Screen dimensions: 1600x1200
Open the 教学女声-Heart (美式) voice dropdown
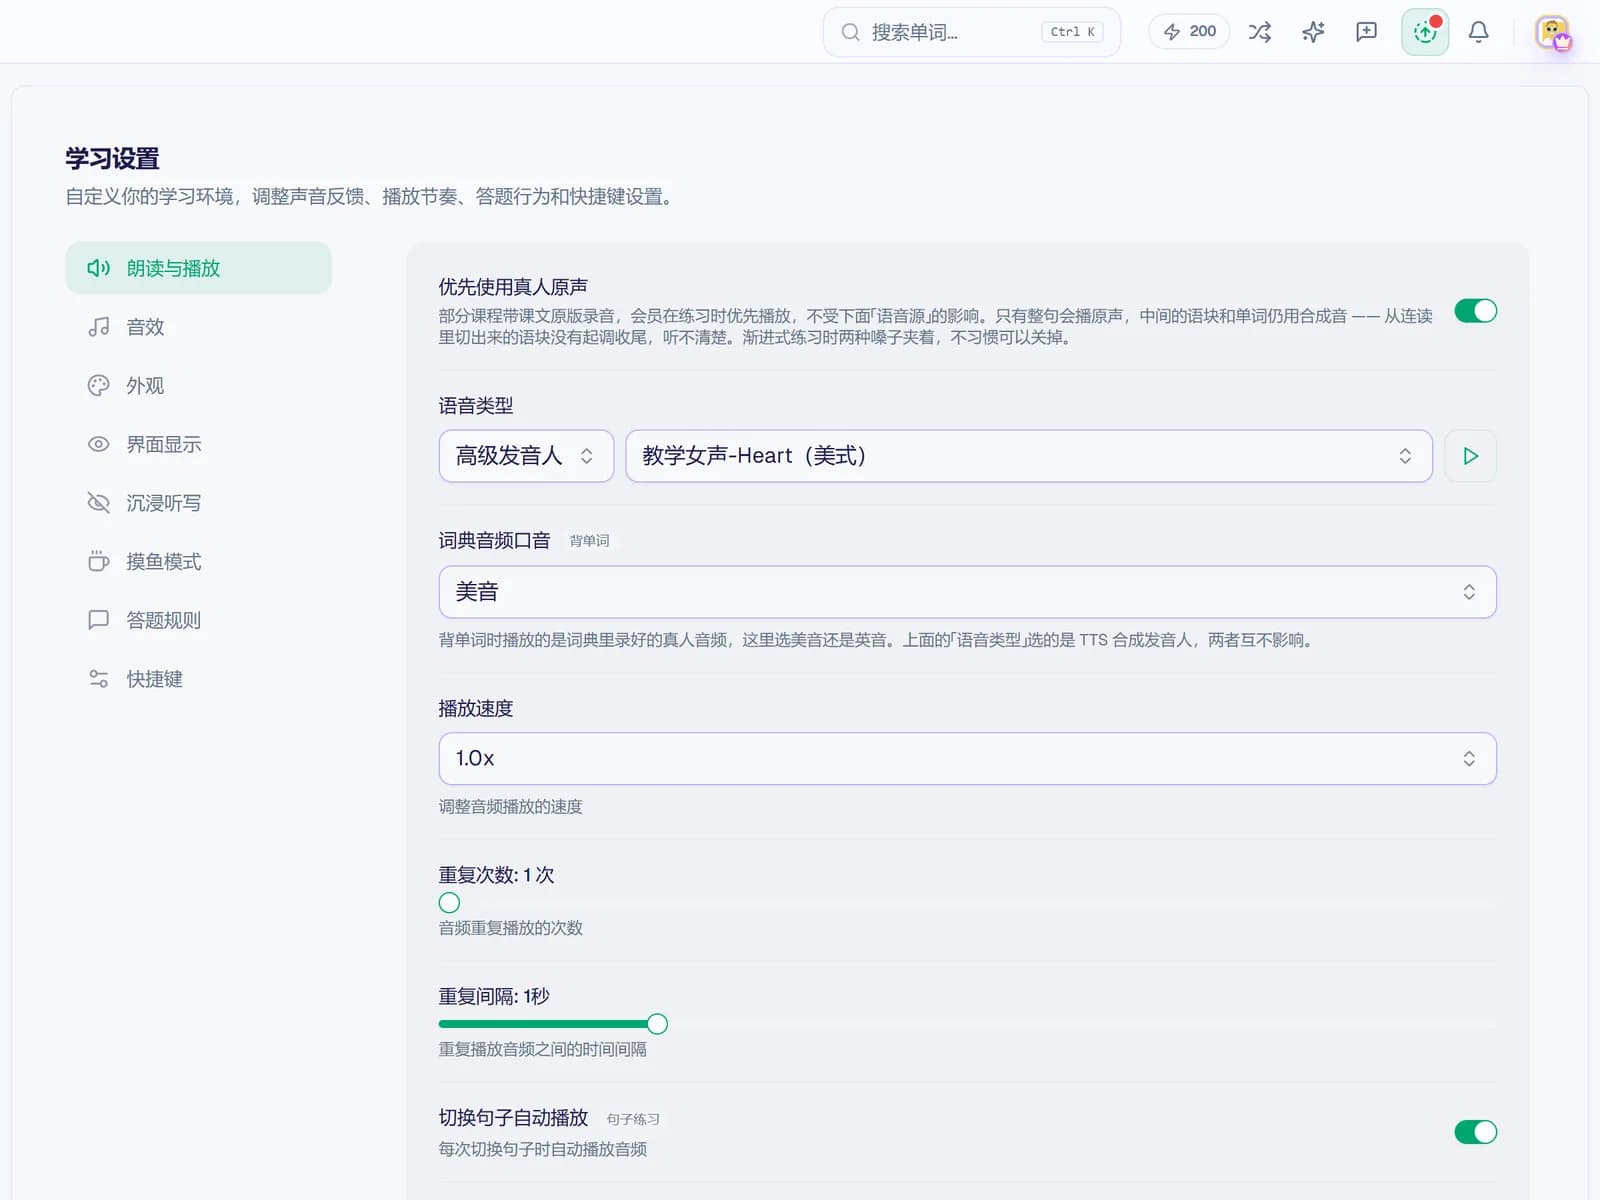pos(1029,456)
